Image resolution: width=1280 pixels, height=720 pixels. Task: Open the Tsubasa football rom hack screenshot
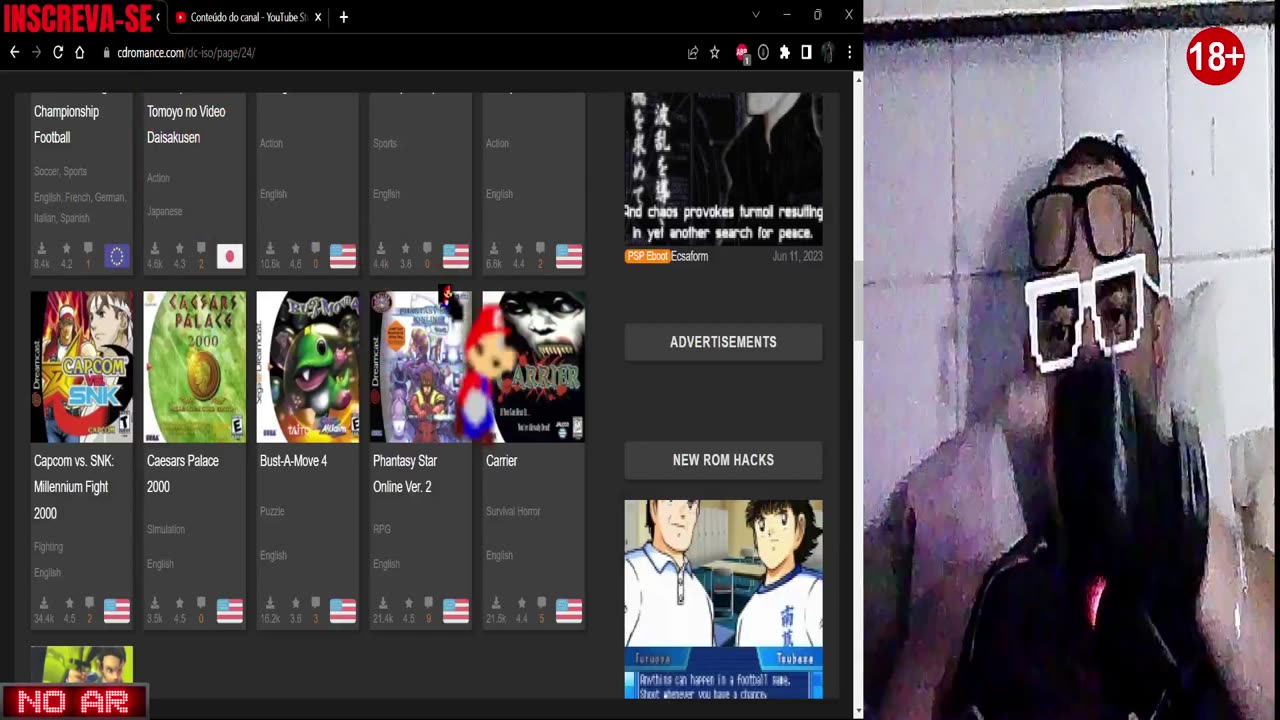(723, 599)
